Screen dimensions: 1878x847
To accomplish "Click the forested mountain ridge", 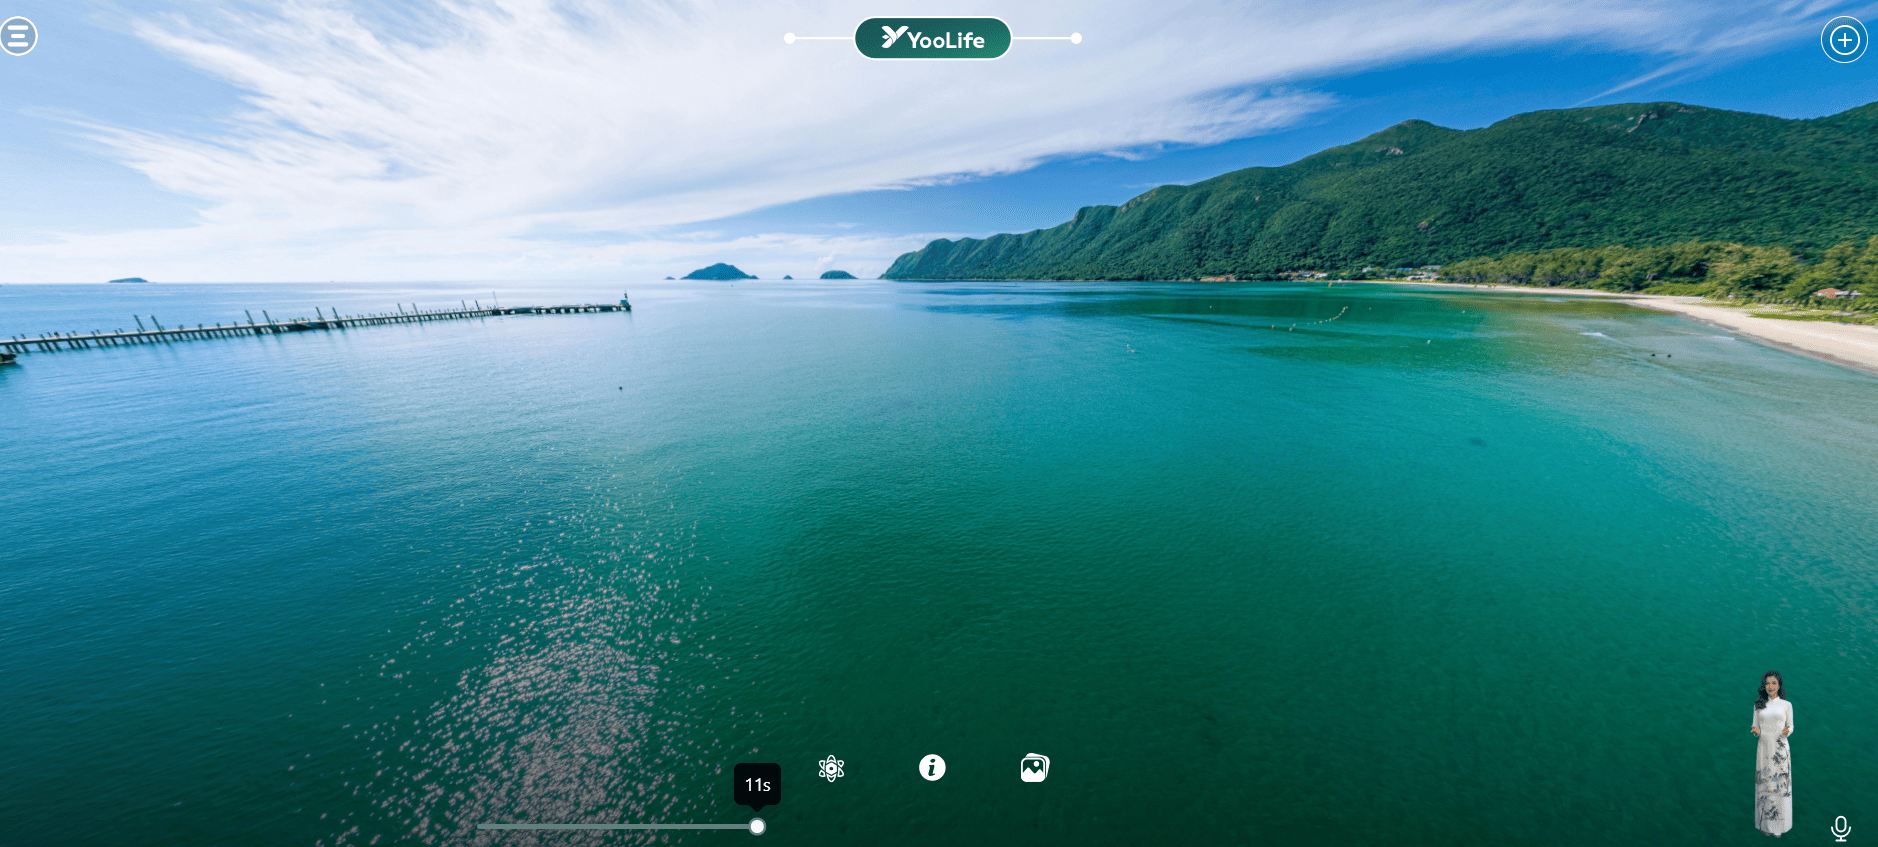I will click(1500, 190).
